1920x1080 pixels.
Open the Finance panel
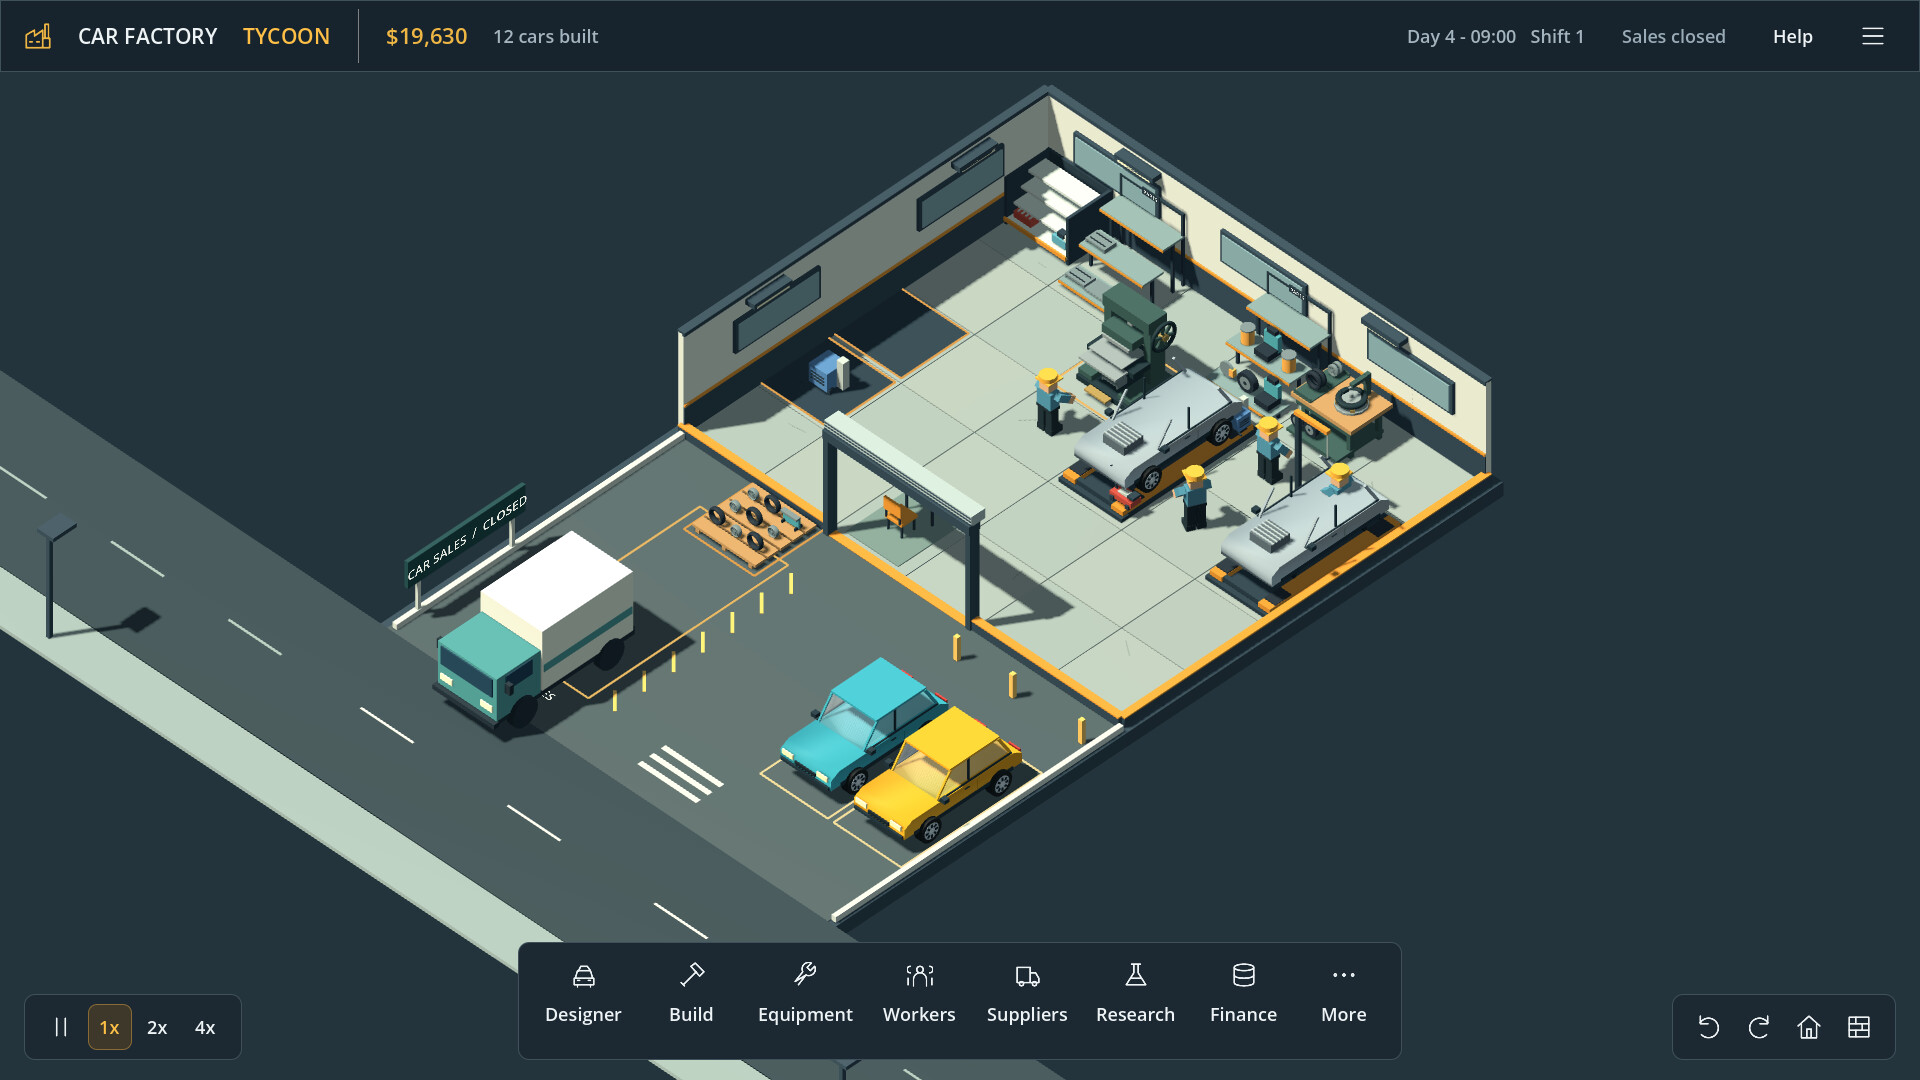1243,995
